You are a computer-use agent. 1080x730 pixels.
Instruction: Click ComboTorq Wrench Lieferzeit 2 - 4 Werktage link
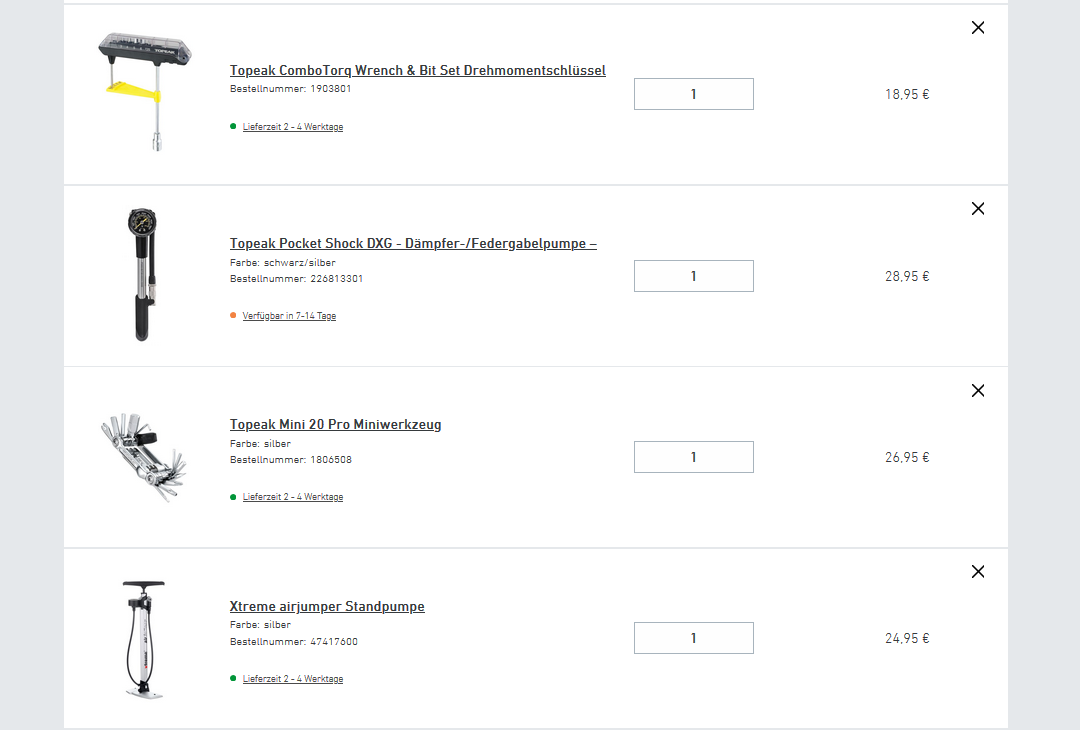pos(292,127)
